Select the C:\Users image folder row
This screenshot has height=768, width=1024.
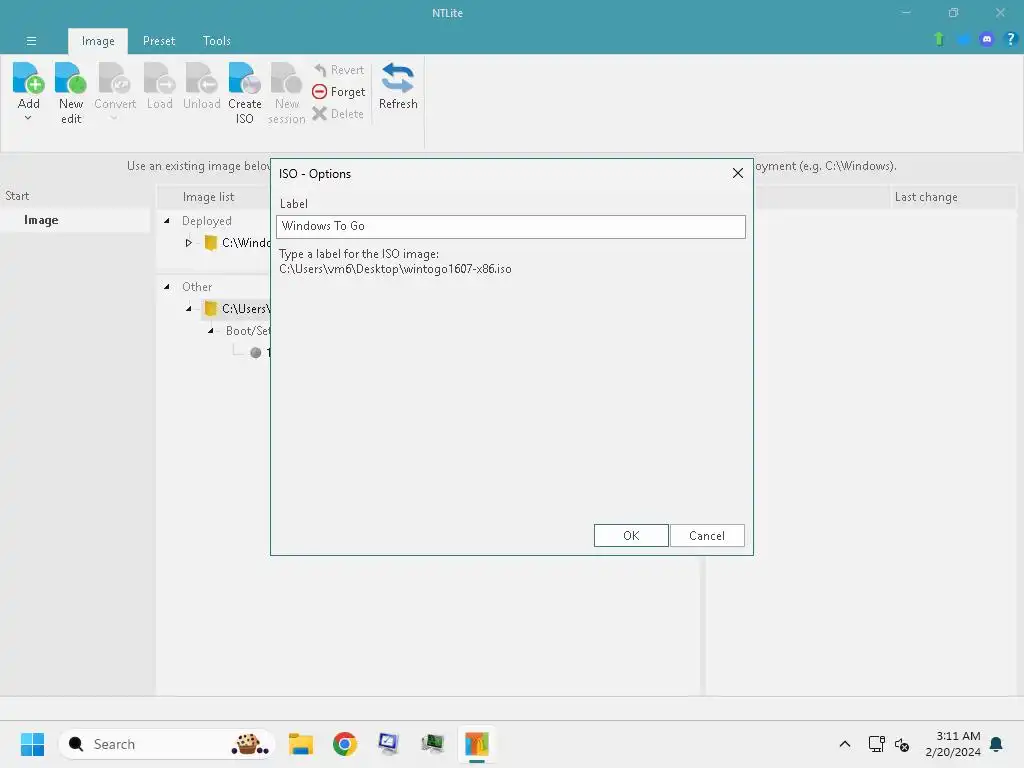pos(236,309)
